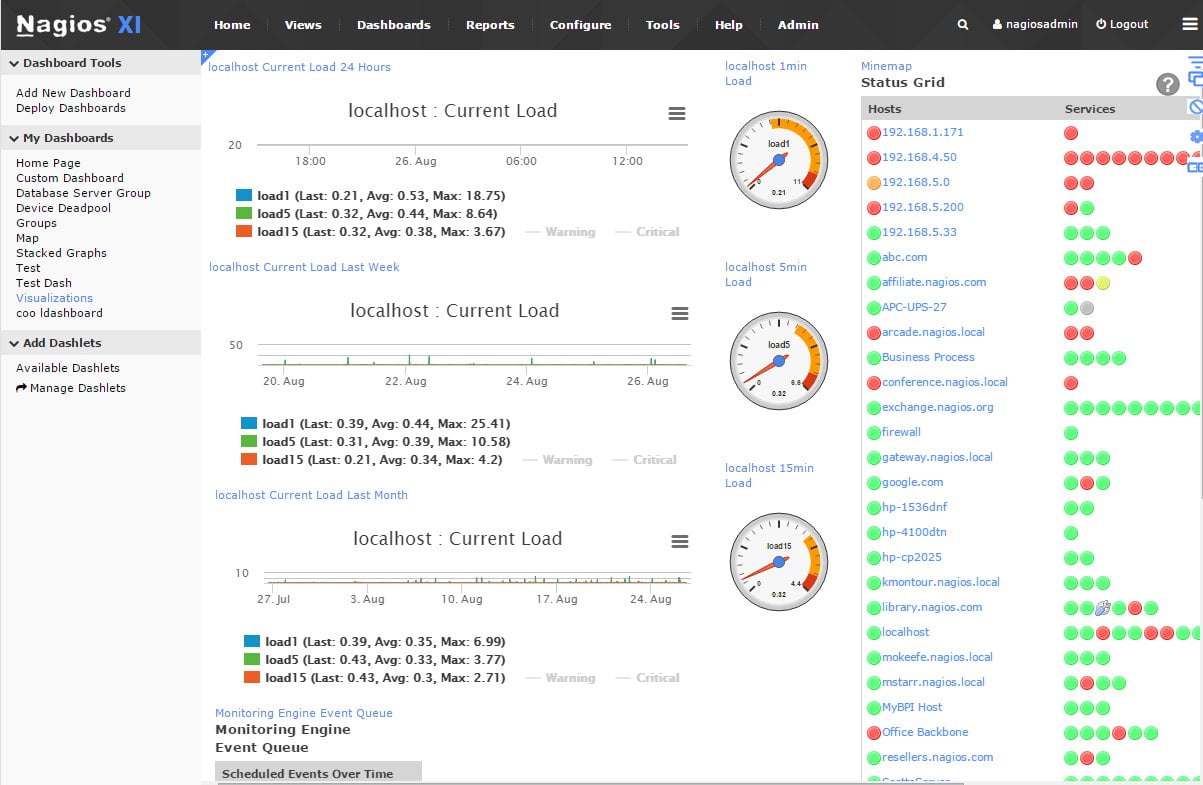Click the orange host status dot beside 192.168.5.0
Image resolution: width=1203 pixels, height=785 pixels.
[x=874, y=183]
